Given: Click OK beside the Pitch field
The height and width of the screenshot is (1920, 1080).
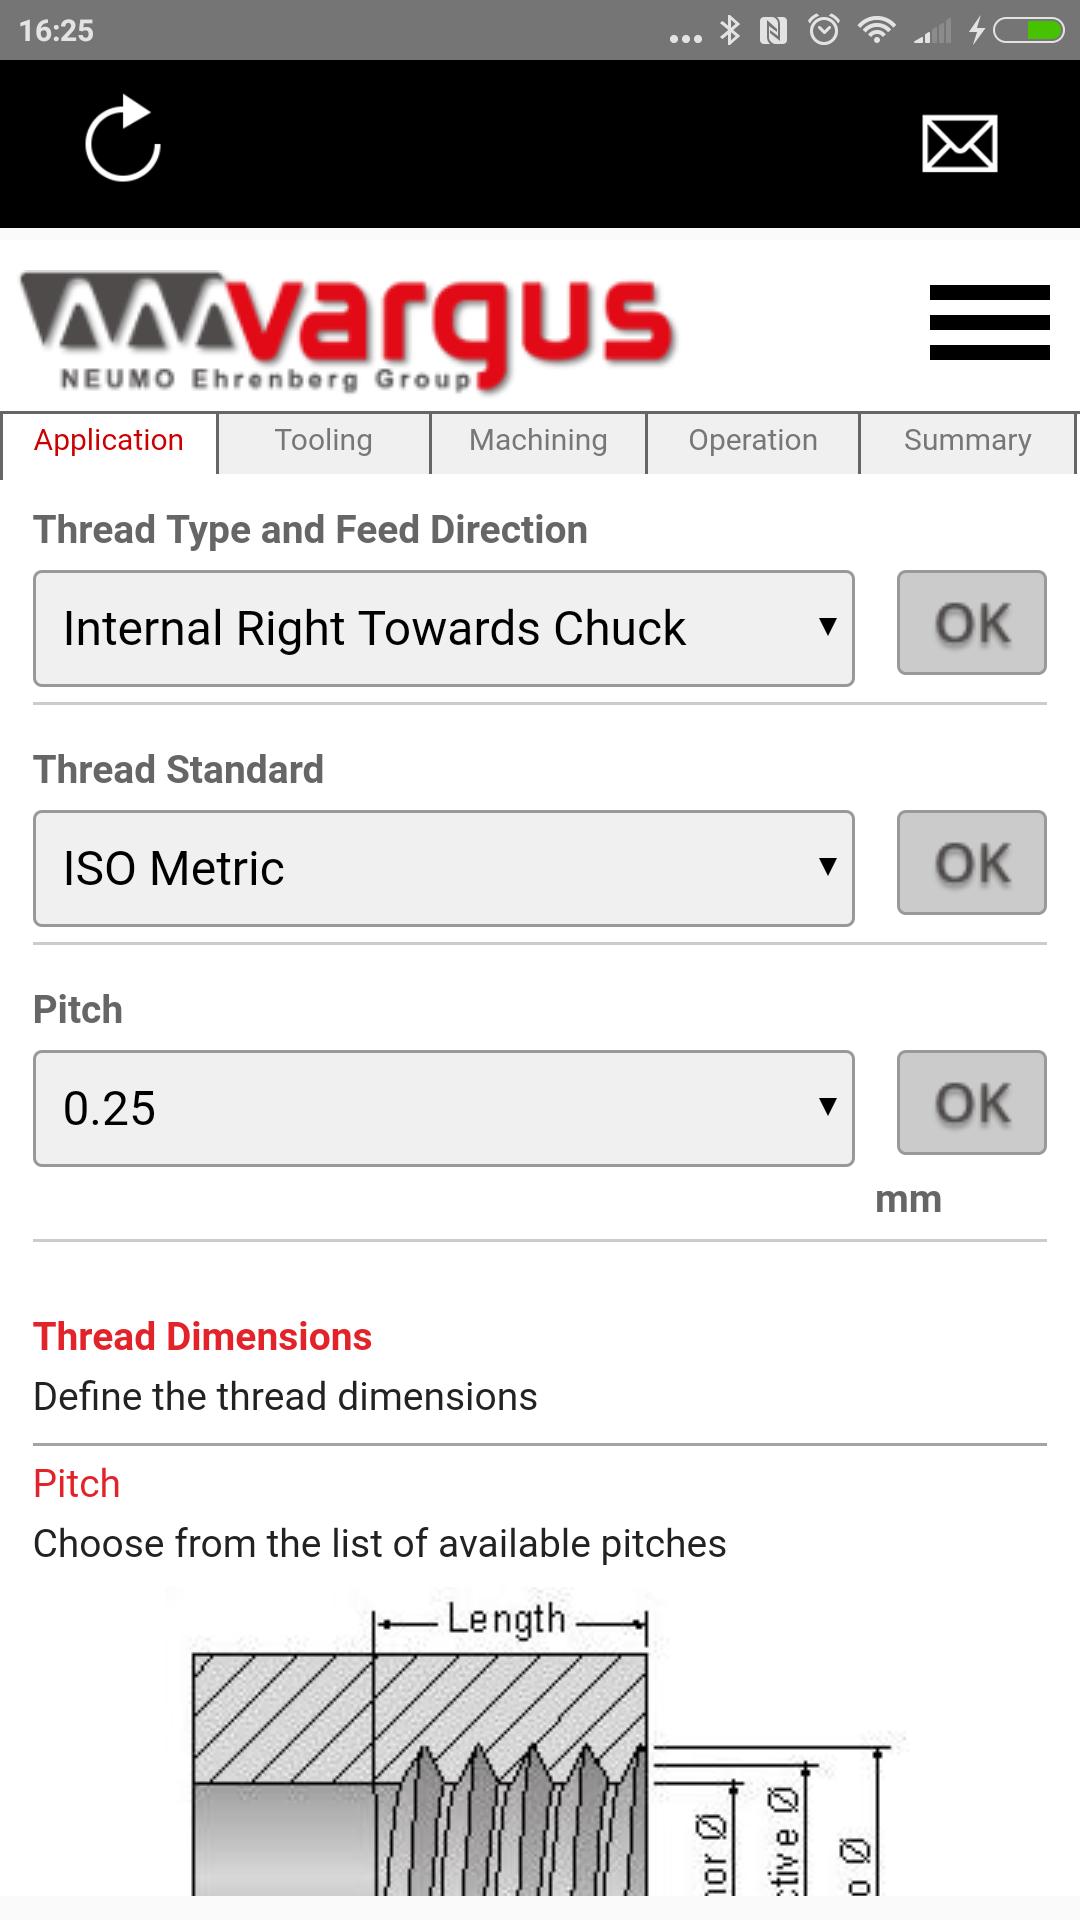Looking at the screenshot, I should [x=972, y=1102].
